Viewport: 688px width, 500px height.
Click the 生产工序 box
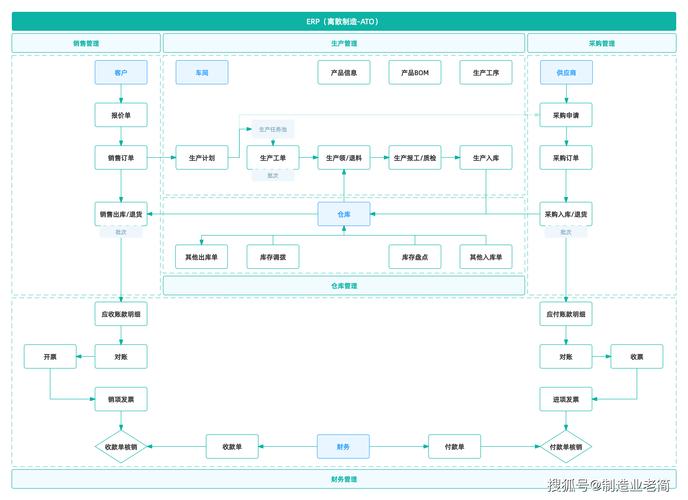[486, 72]
